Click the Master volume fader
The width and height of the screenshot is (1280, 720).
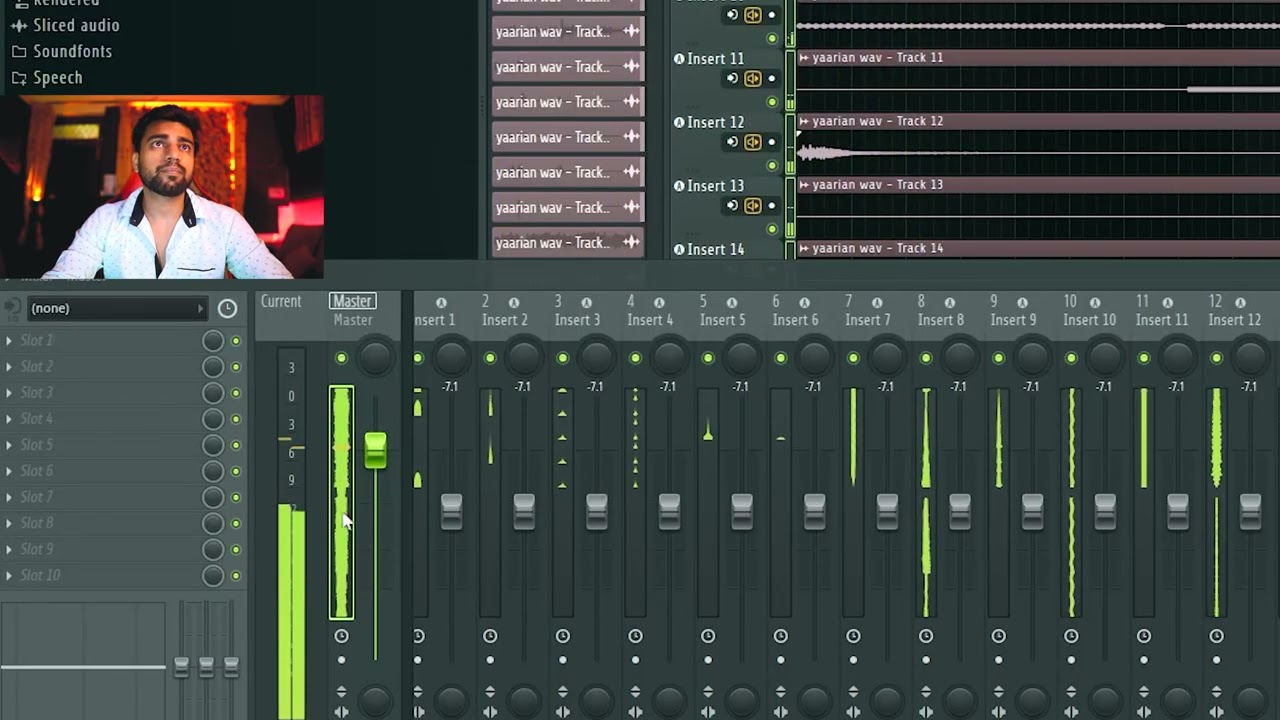point(375,450)
